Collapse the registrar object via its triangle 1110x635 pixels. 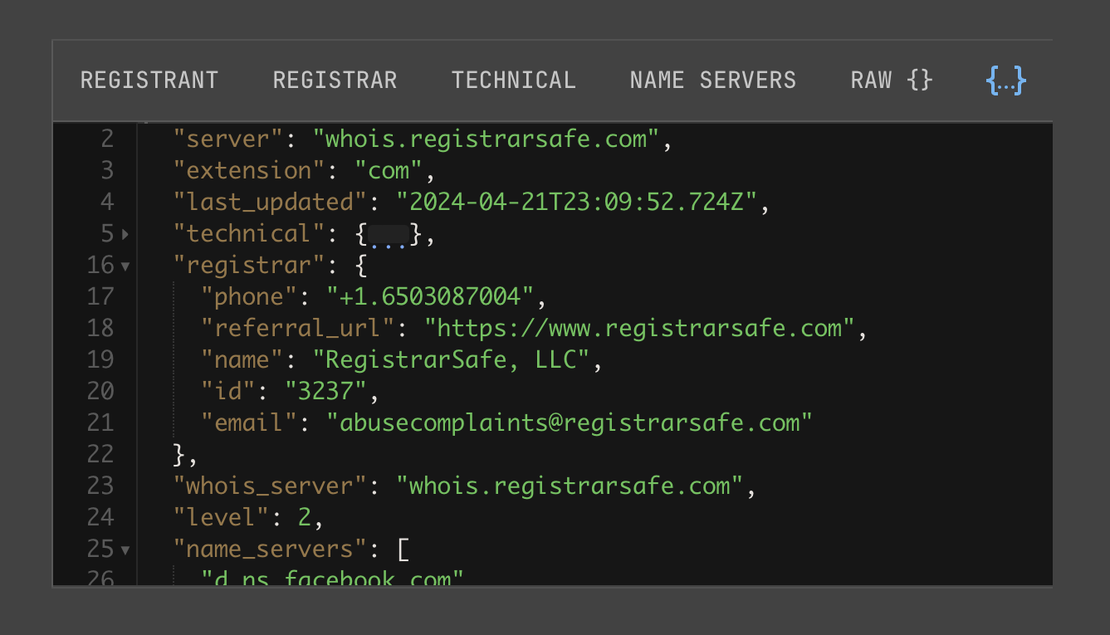pos(126,265)
